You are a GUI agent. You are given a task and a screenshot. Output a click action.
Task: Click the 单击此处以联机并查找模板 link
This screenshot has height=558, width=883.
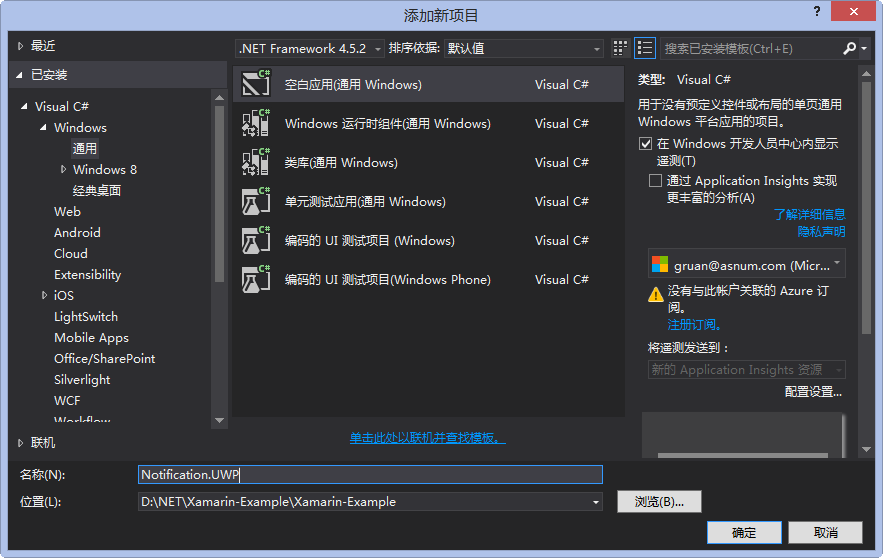point(427,438)
